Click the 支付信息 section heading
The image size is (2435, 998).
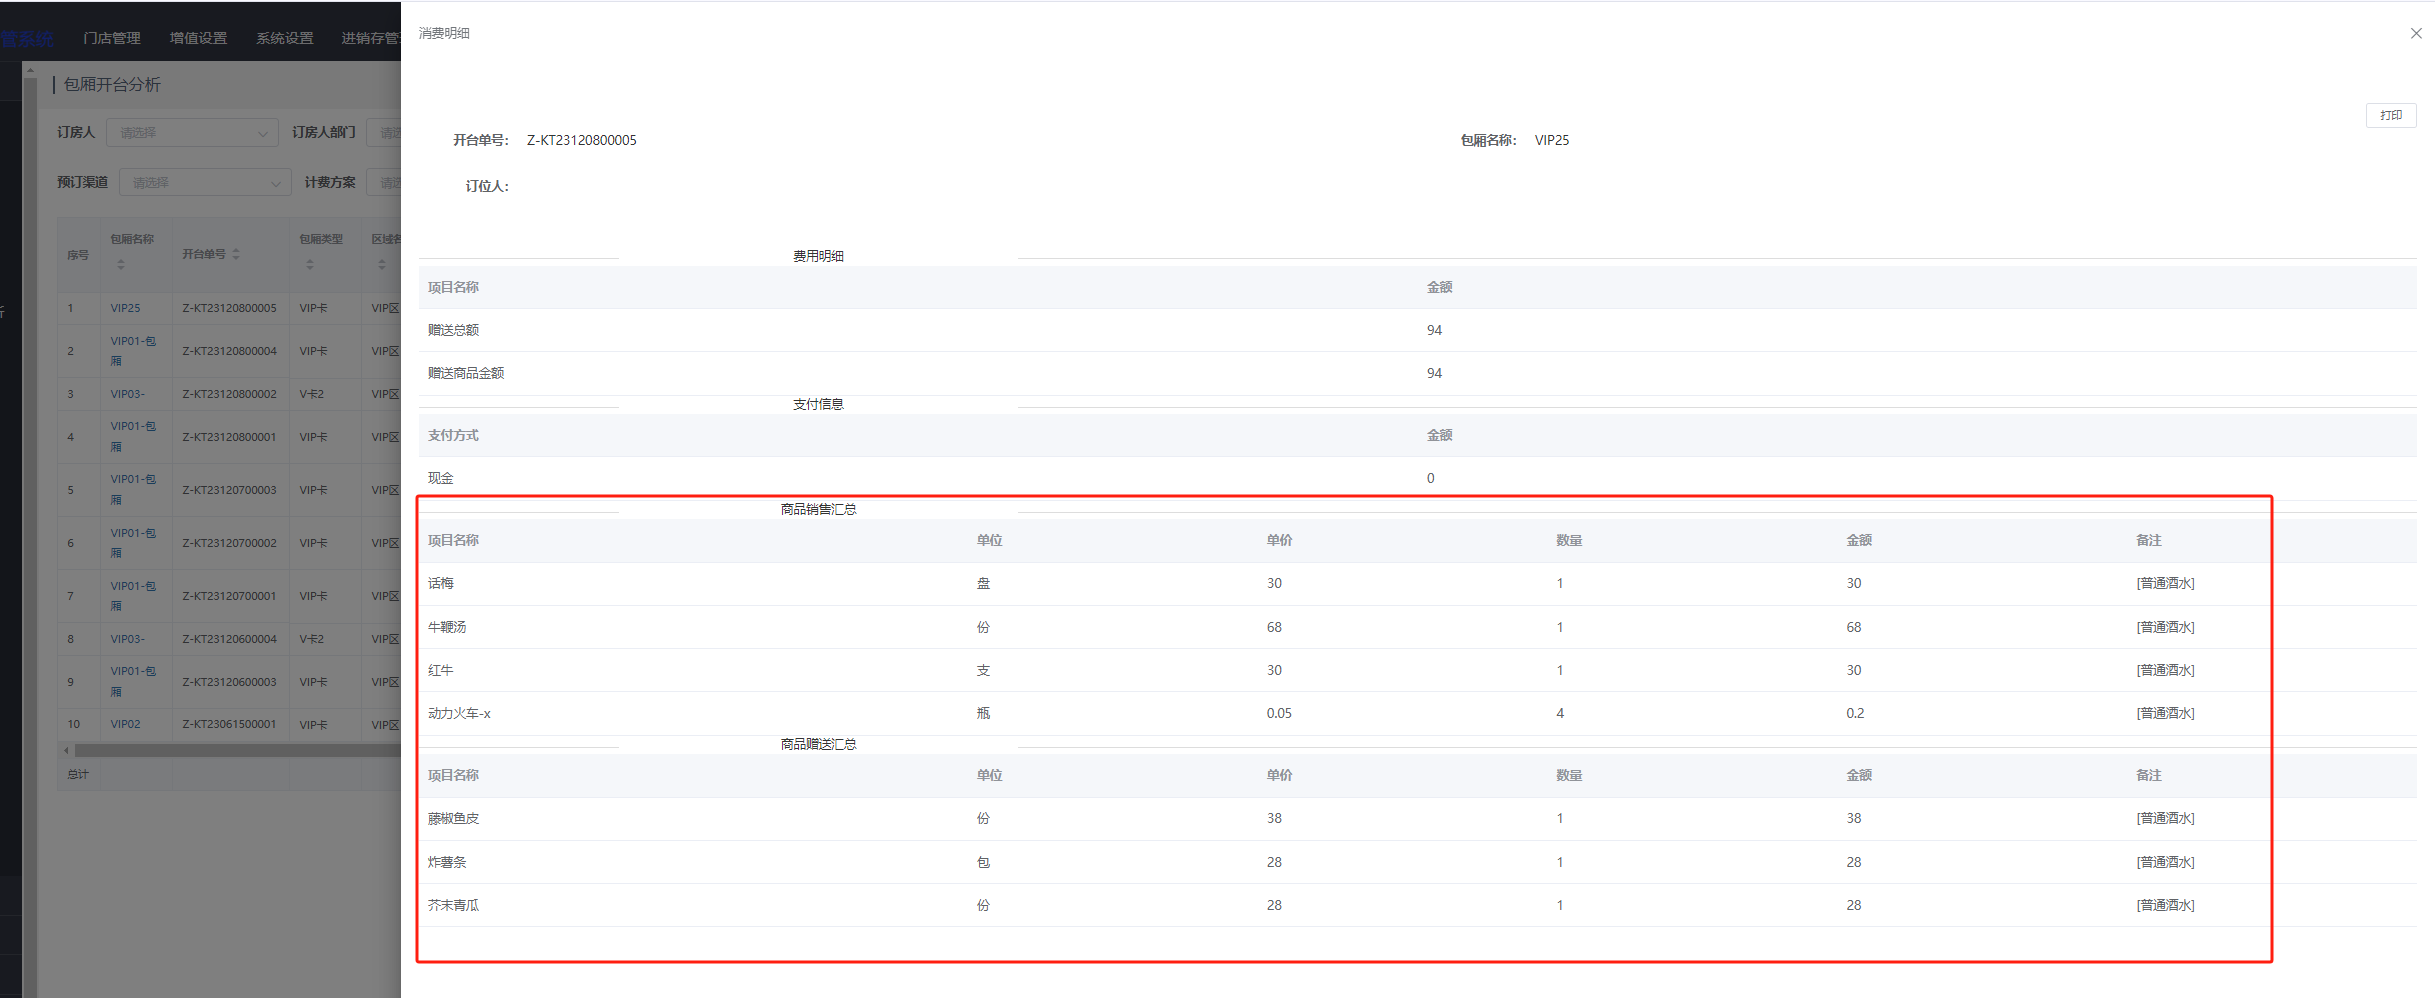[x=818, y=404]
